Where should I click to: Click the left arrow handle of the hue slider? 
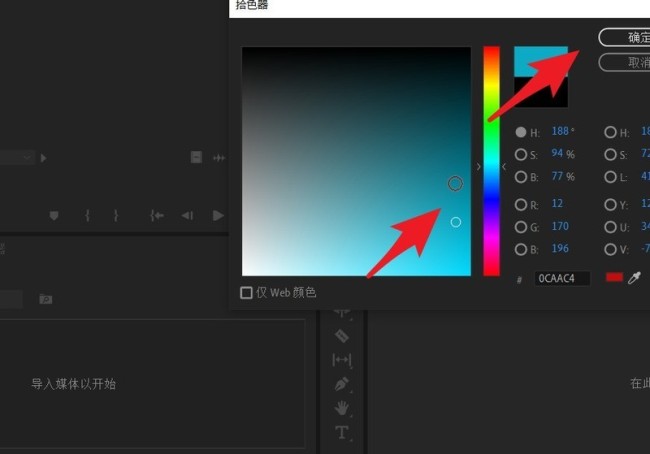(479, 167)
